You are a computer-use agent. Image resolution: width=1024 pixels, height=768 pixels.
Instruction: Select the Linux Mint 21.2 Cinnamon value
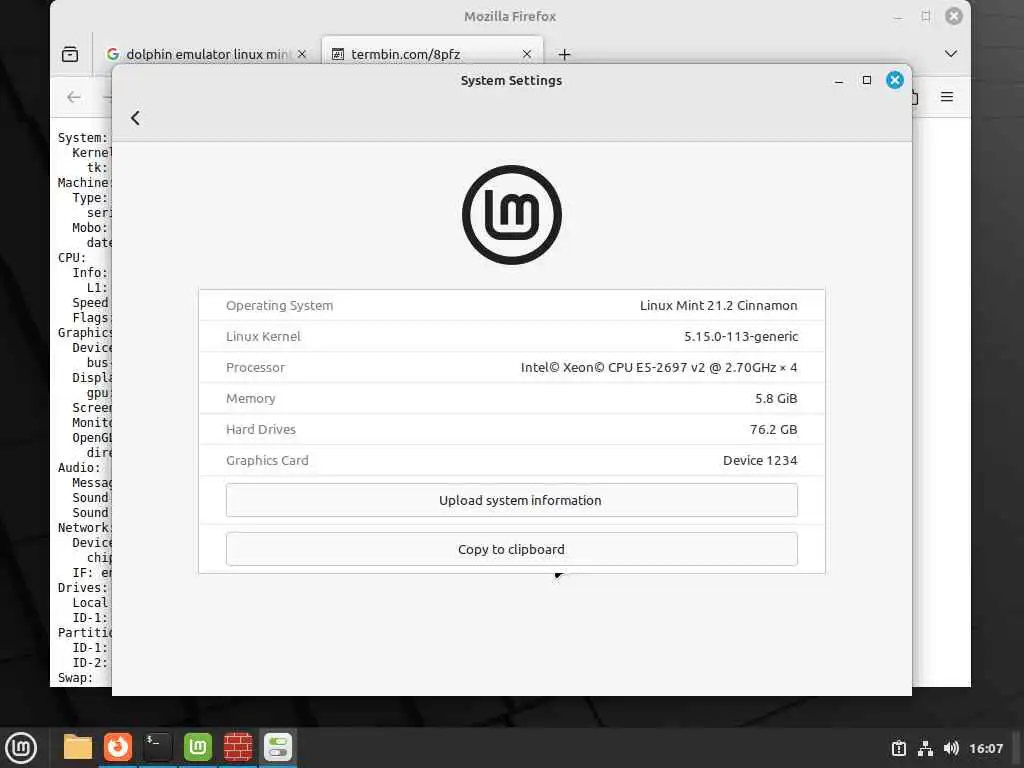click(x=718, y=306)
